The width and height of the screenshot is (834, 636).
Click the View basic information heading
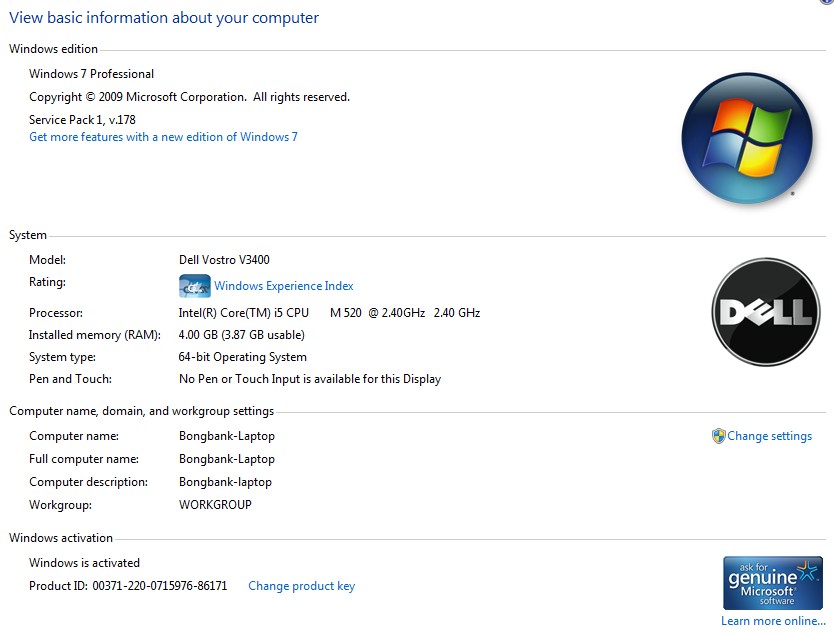coord(164,18)
